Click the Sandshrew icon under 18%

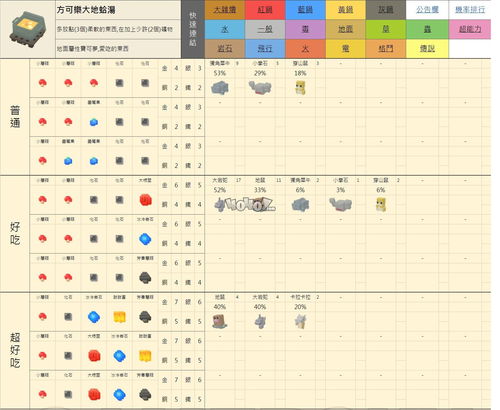coord(300,88)
